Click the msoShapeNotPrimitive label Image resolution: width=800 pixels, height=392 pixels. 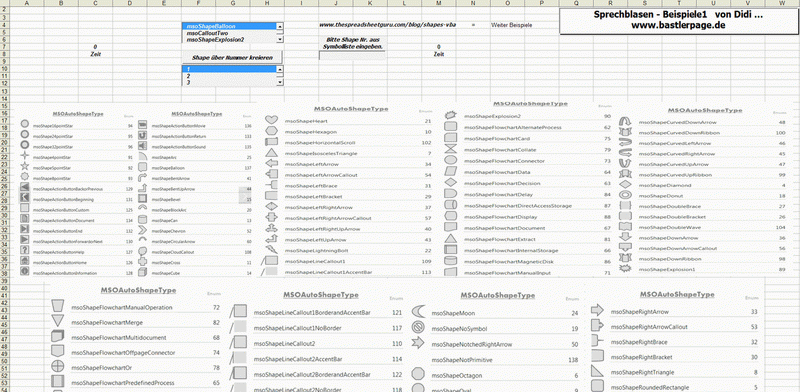pyautogui.click(x=462, y=360)
